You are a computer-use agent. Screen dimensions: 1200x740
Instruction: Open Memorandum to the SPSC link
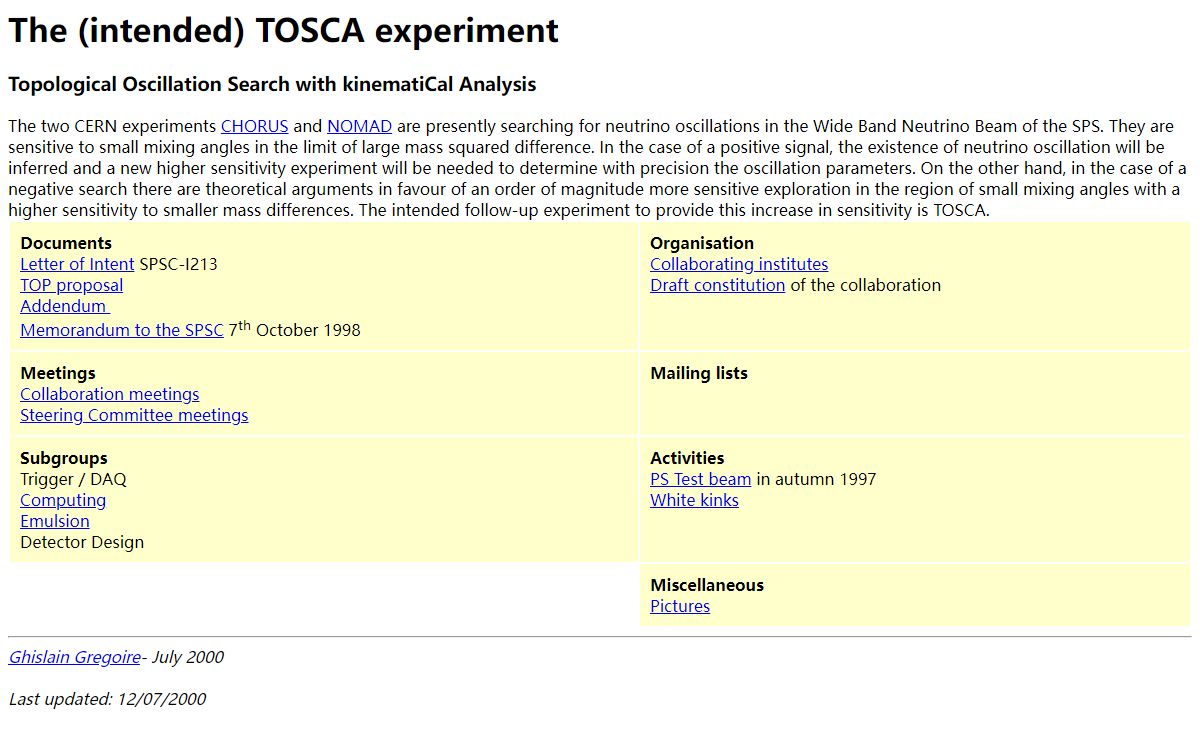tap(121, 330)
